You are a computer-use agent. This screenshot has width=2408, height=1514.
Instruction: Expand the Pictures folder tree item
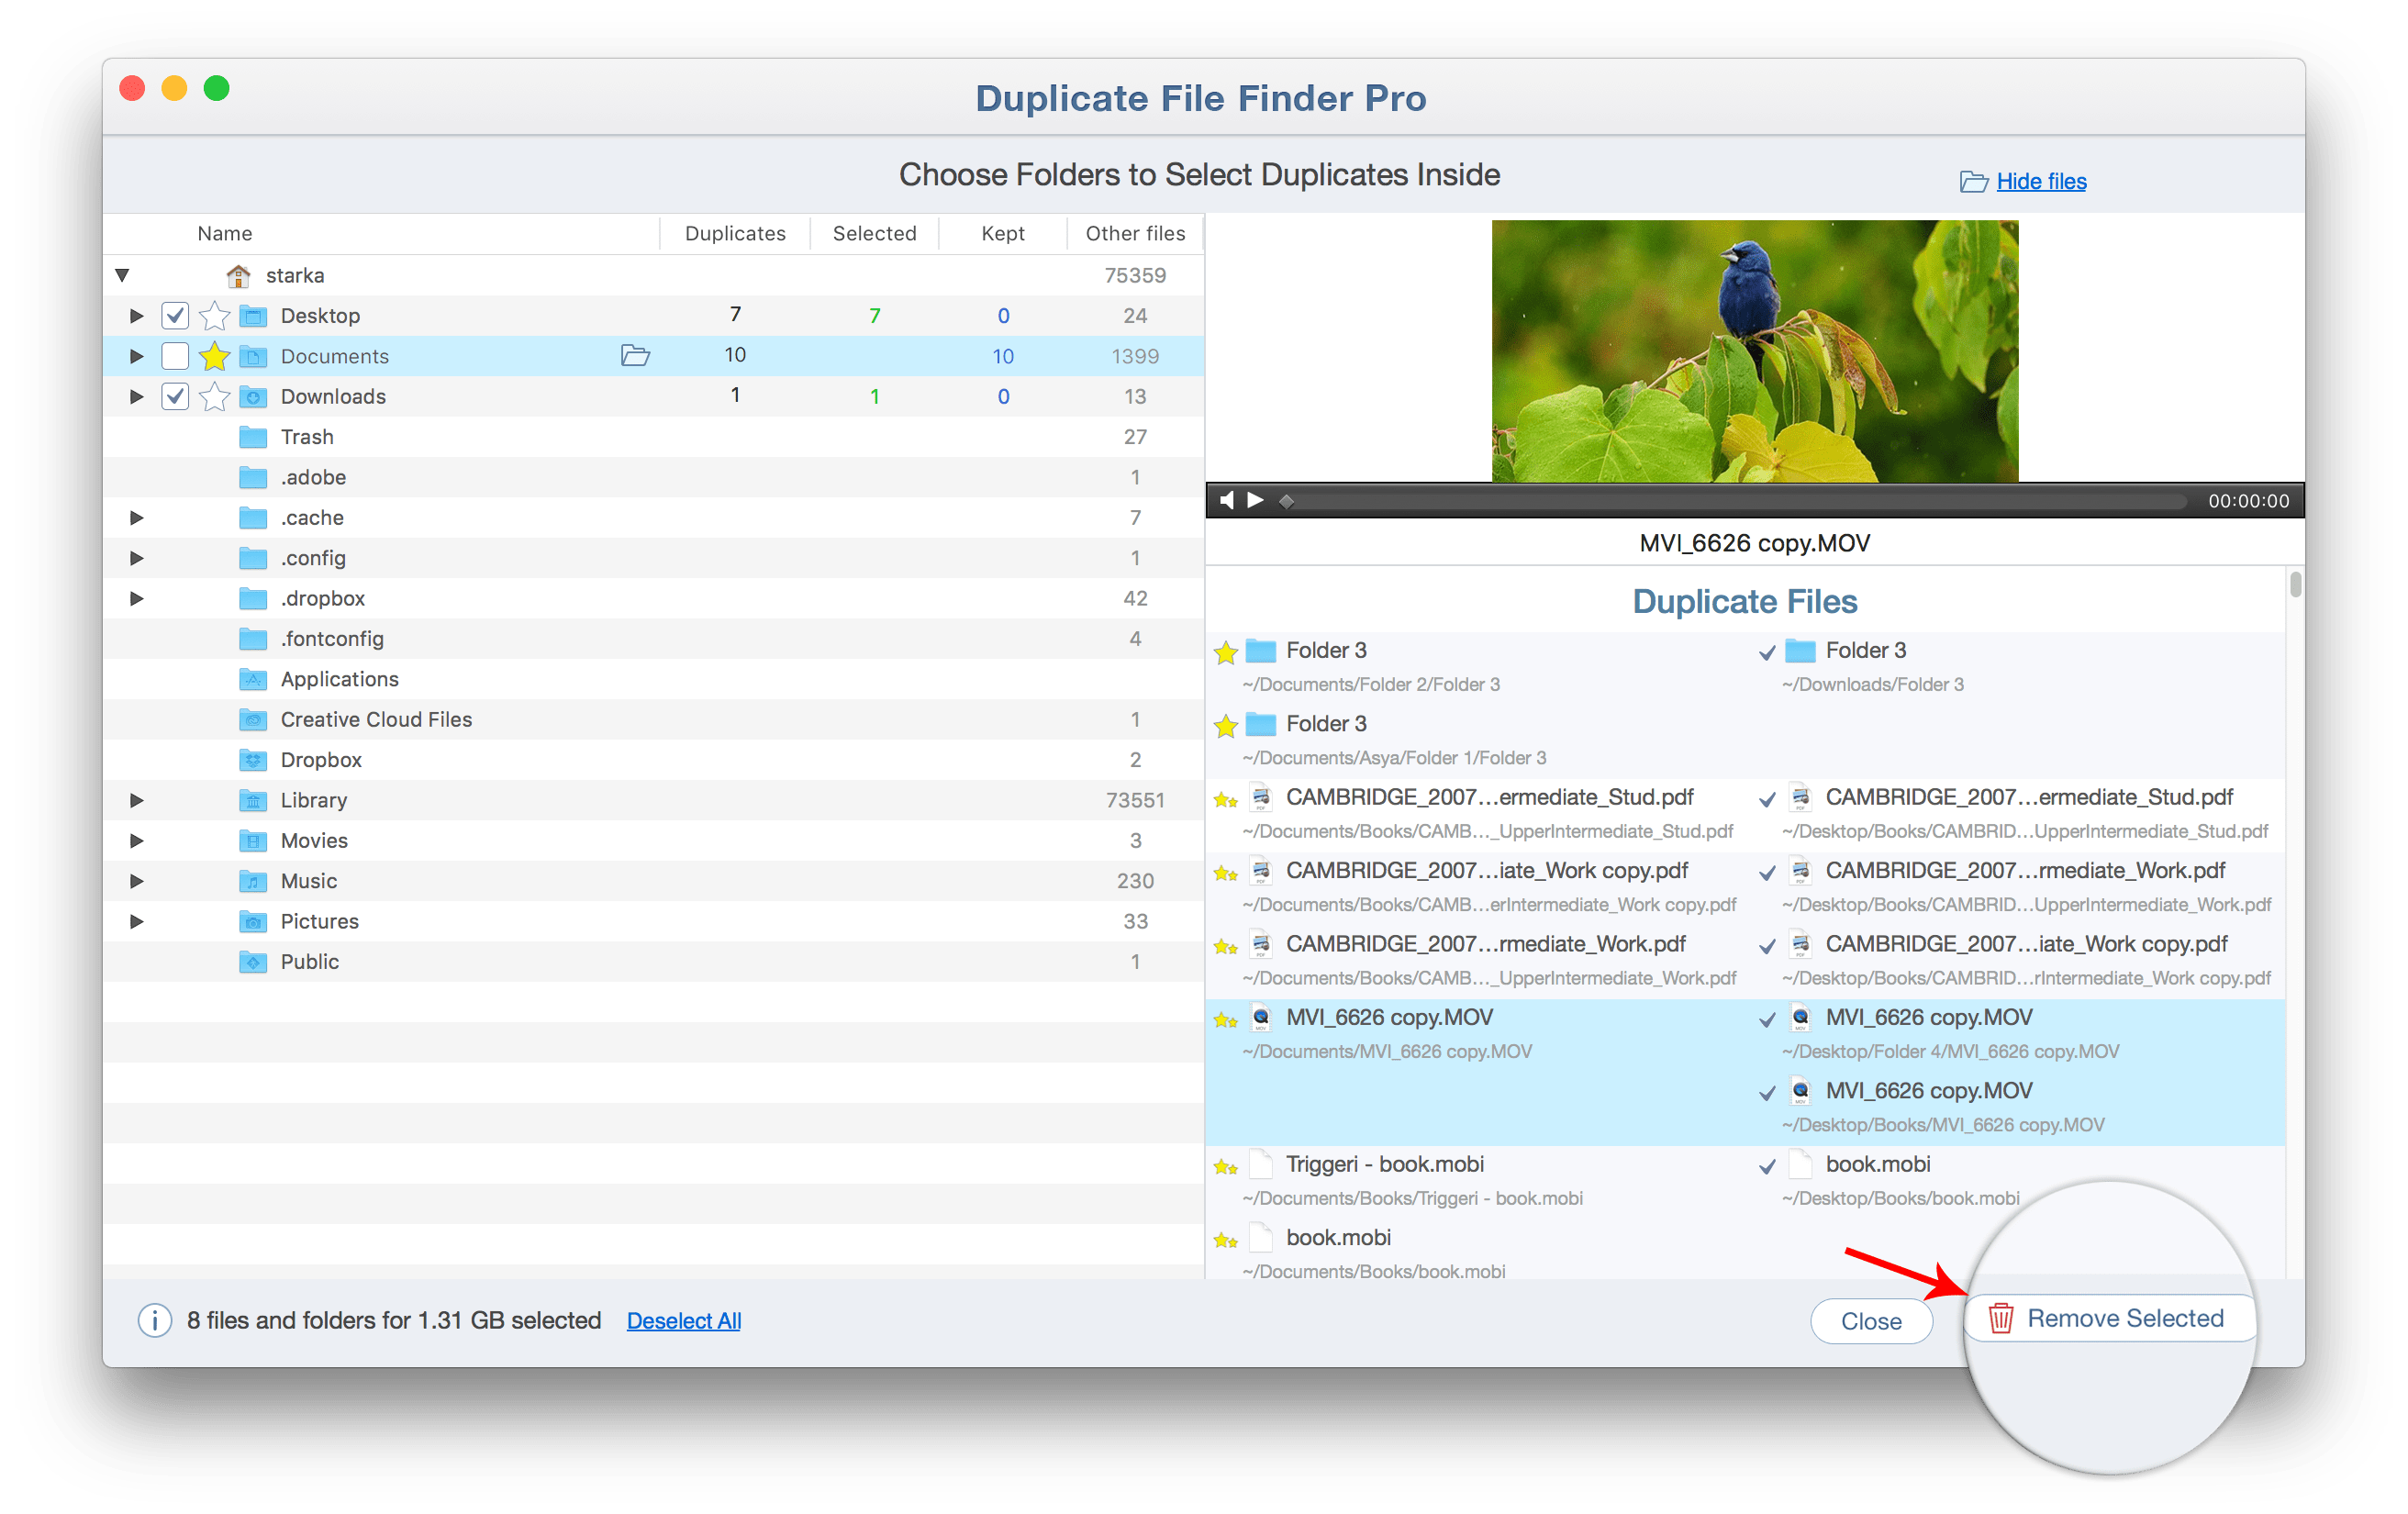pyautogui.click(x=139, y=924)
